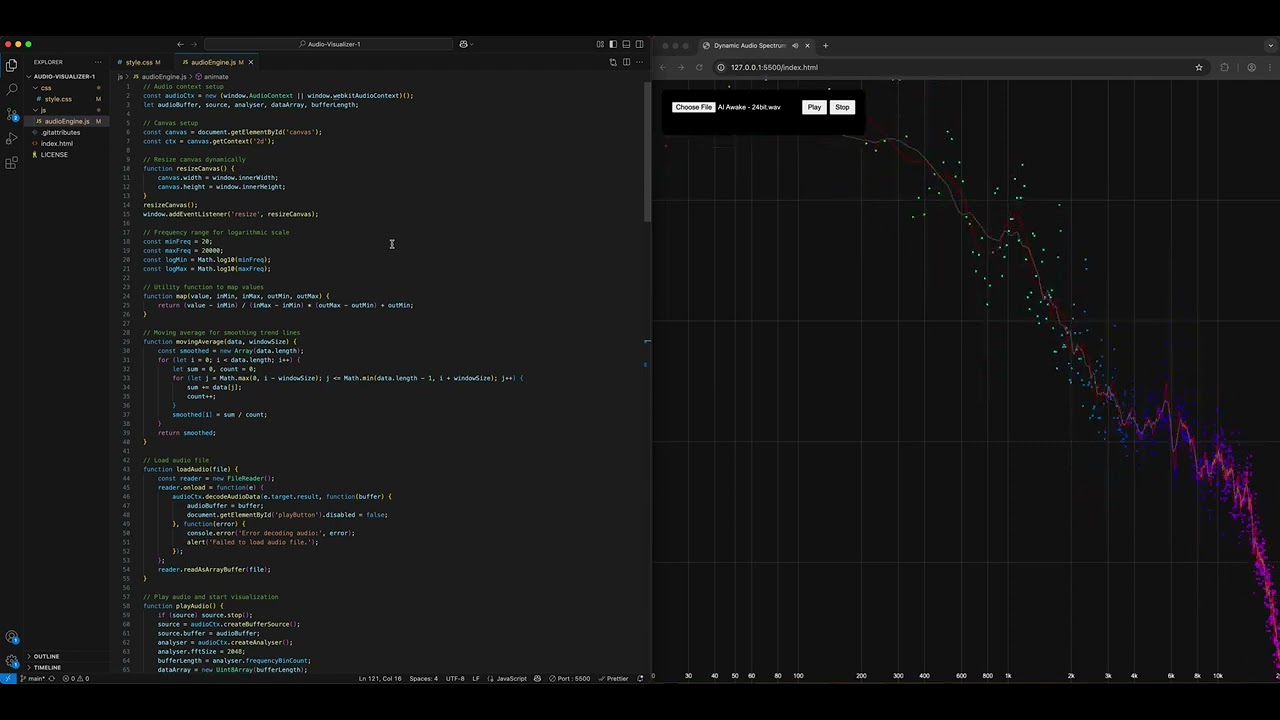Open a new browser tab
The width and height of the screenshot is (1280, 720).
[x=825, y=45]
